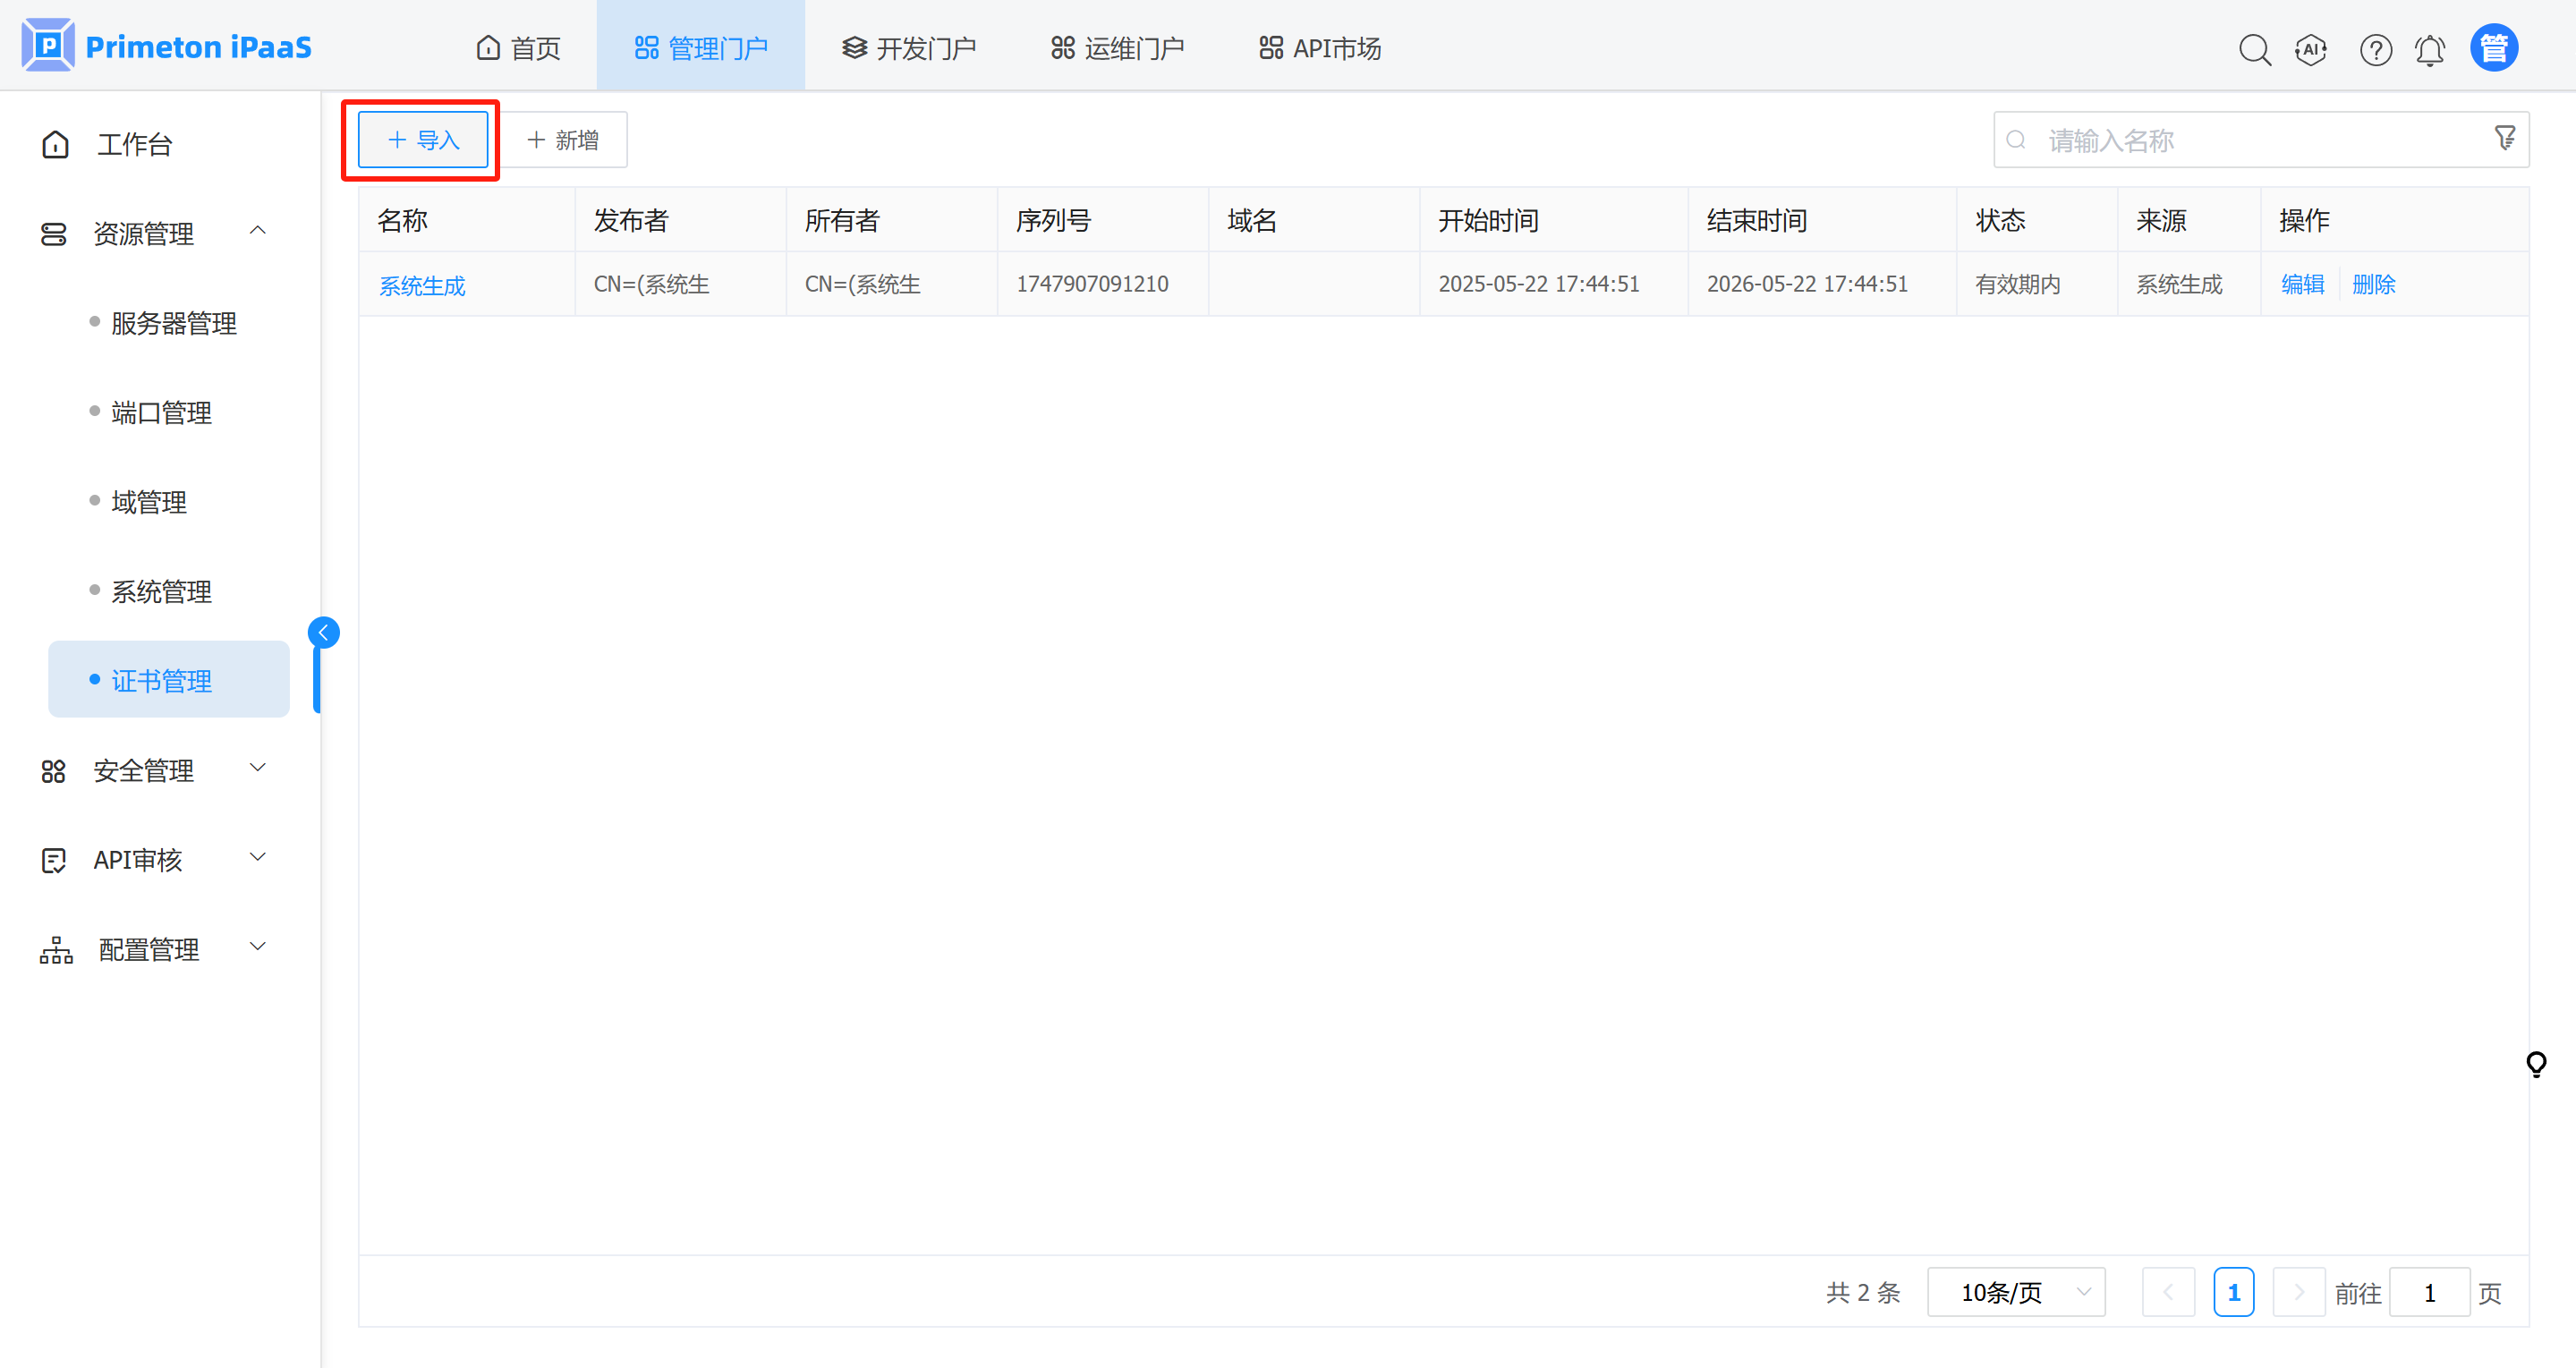This screenshot has width=2576, height=1368.
Task: Click the search magnifier icon in header
Action: (x=2254, y=49)
